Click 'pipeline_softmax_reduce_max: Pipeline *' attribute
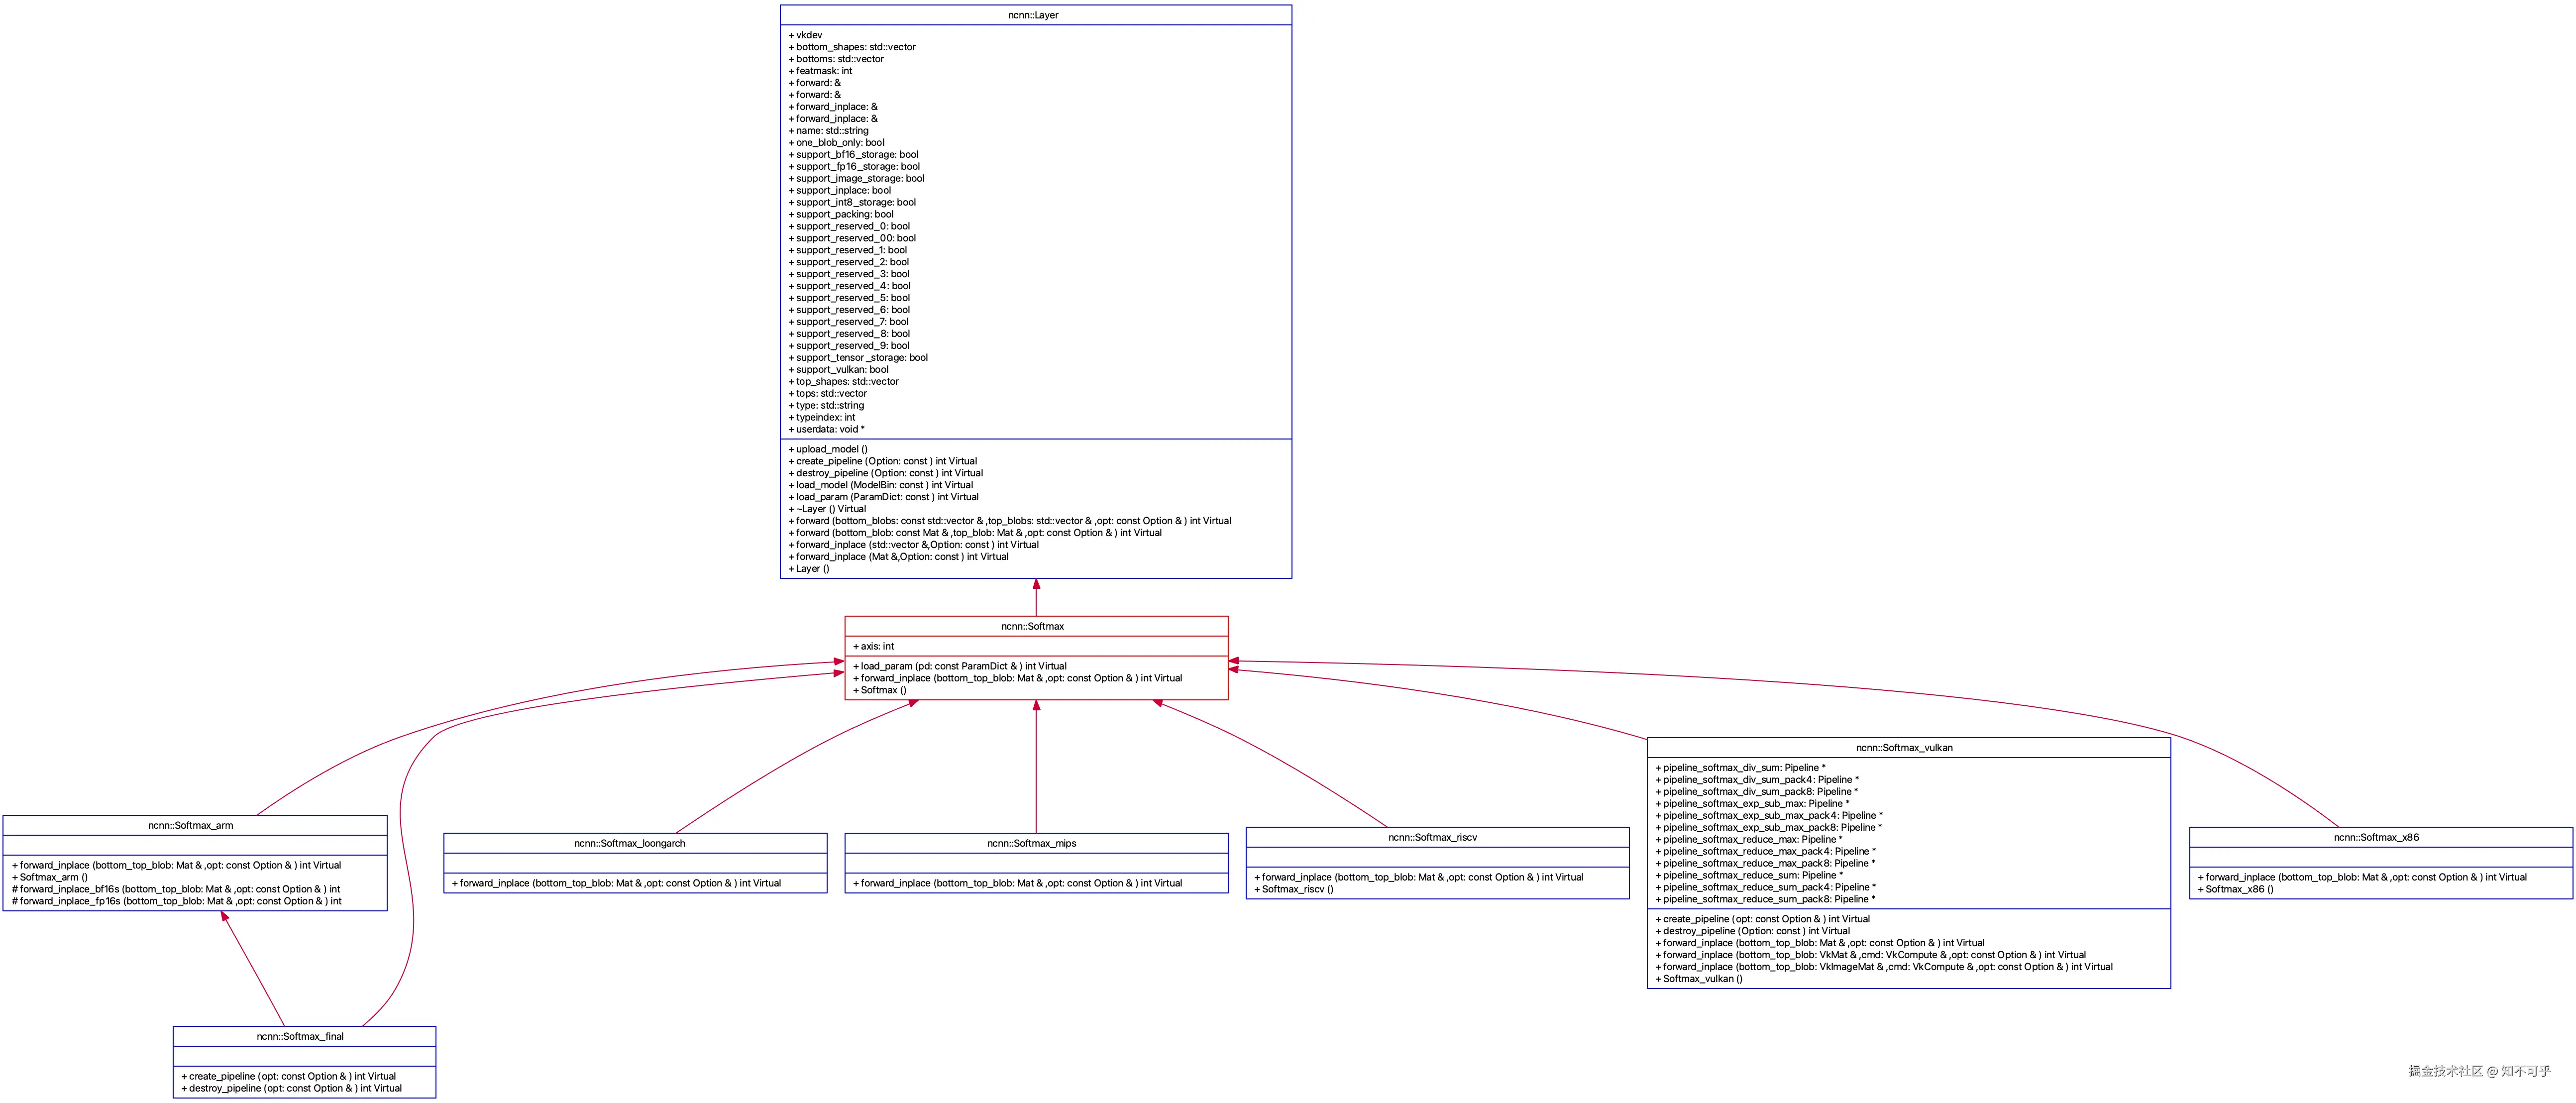The image size is (2576, 1103). tap(1749, 840)
